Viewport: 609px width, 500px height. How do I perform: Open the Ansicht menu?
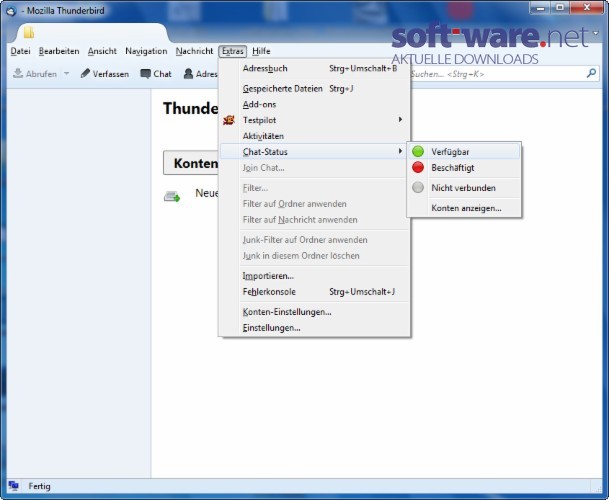pyautogui.click(x=102, y=51)
